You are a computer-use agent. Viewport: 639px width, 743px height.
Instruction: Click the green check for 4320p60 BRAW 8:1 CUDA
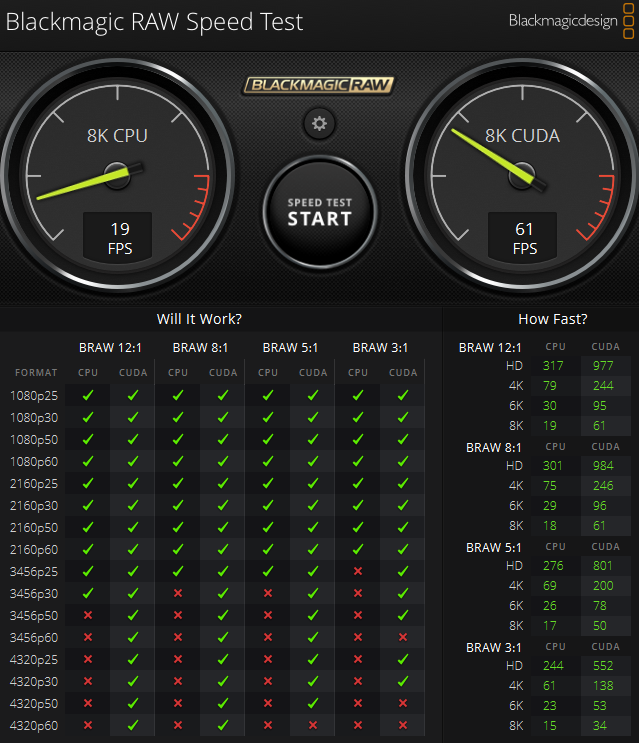tap(223, 725)
